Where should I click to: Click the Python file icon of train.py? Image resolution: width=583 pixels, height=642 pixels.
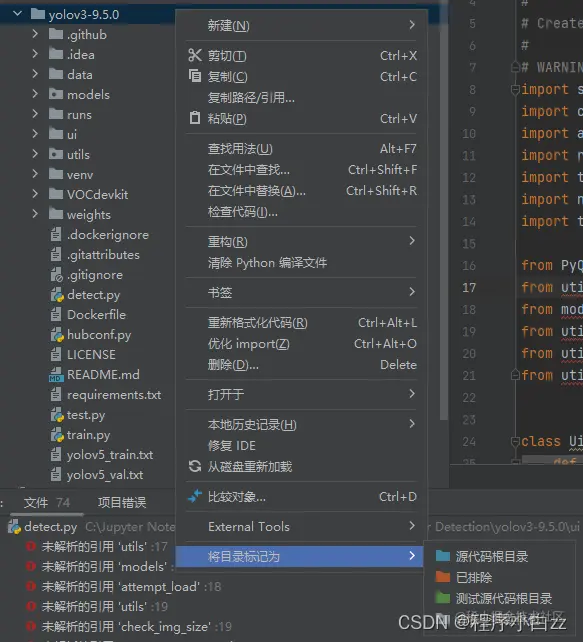click(57, 435)
